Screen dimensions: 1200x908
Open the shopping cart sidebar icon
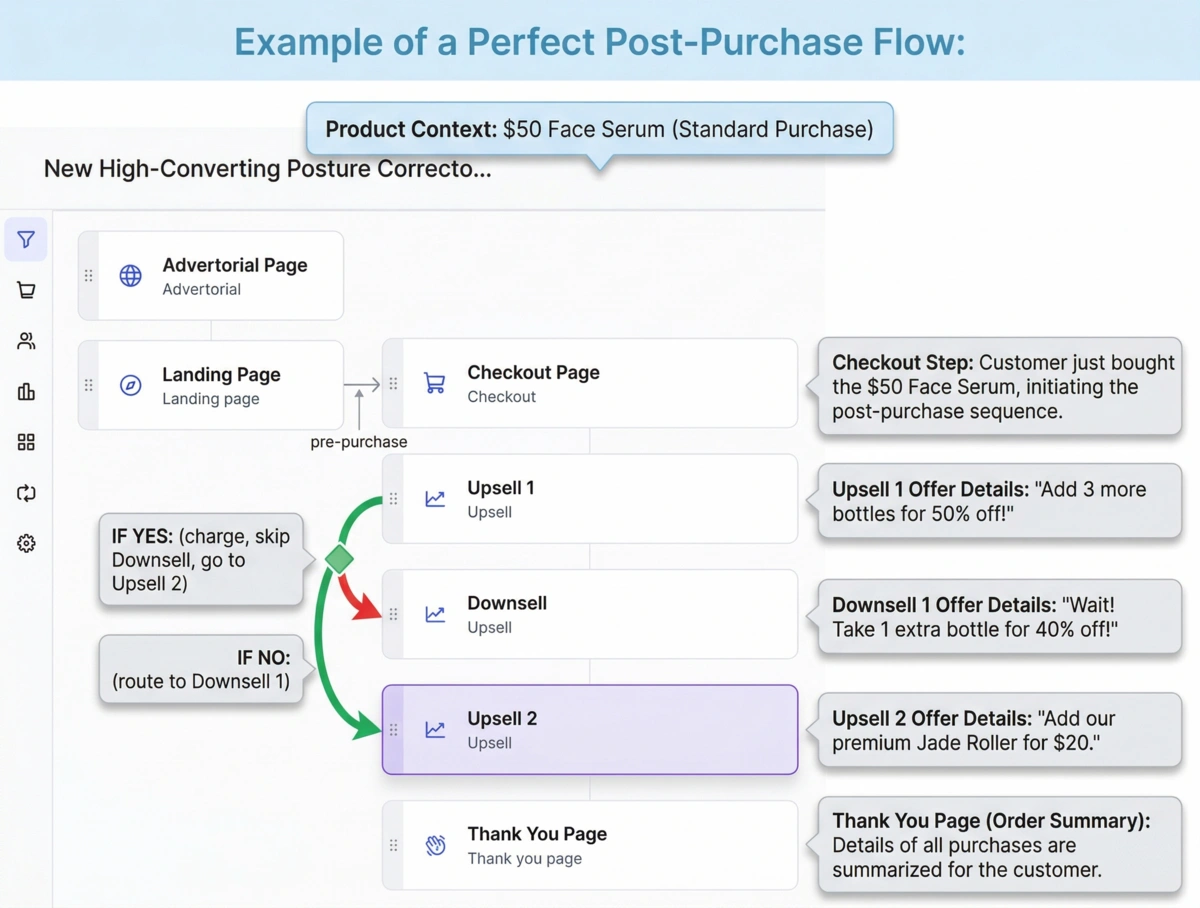[x=26, y=291]
